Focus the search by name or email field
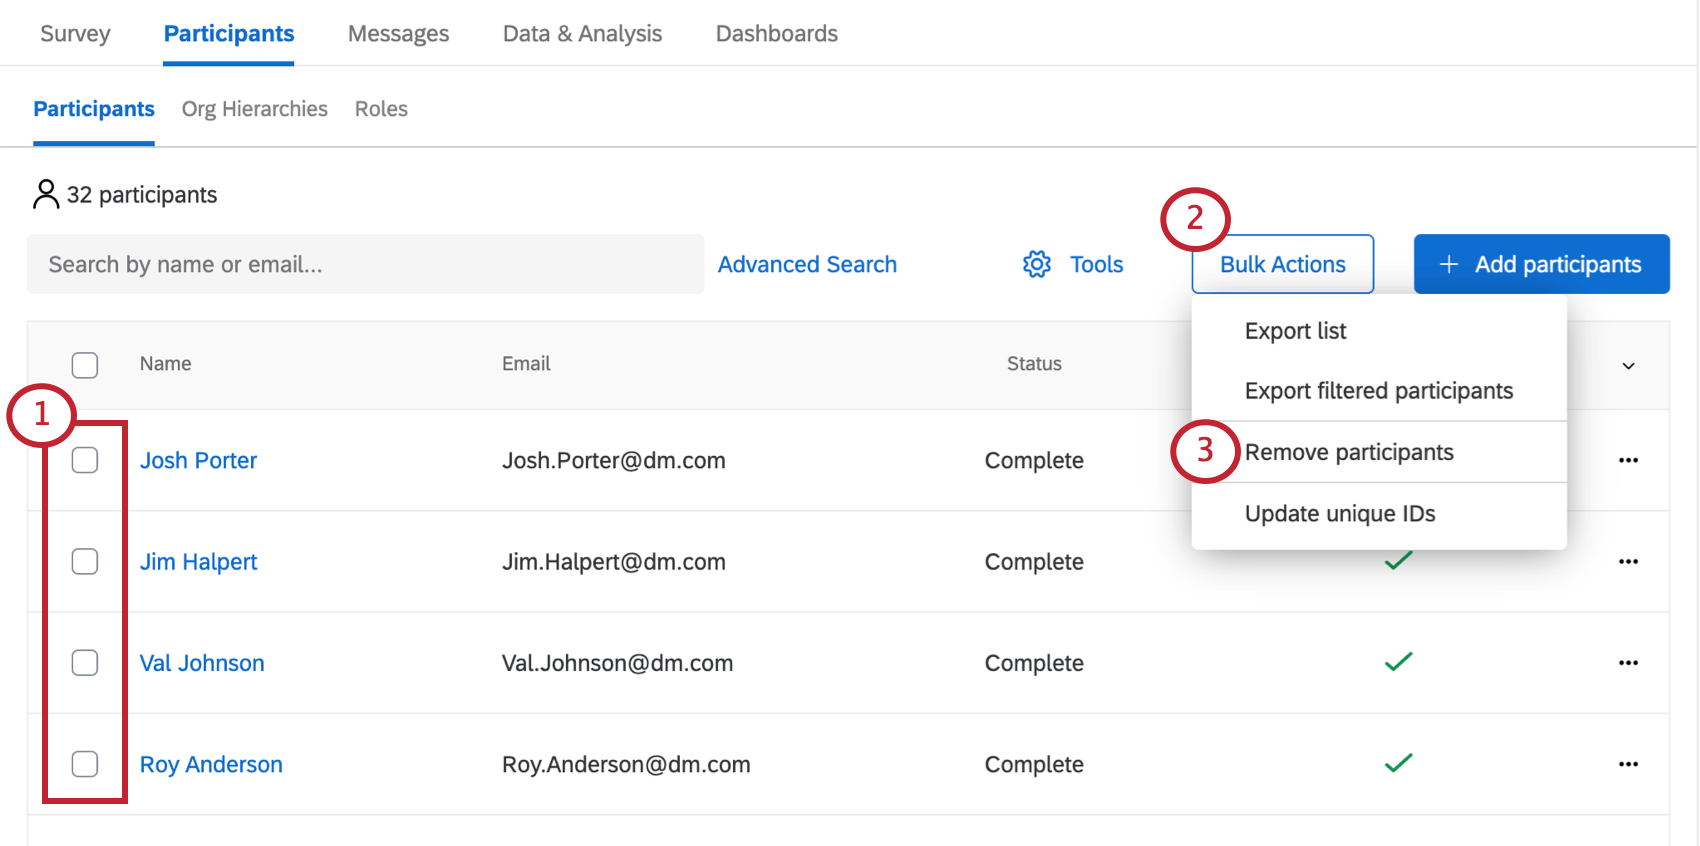 [365, 264]
